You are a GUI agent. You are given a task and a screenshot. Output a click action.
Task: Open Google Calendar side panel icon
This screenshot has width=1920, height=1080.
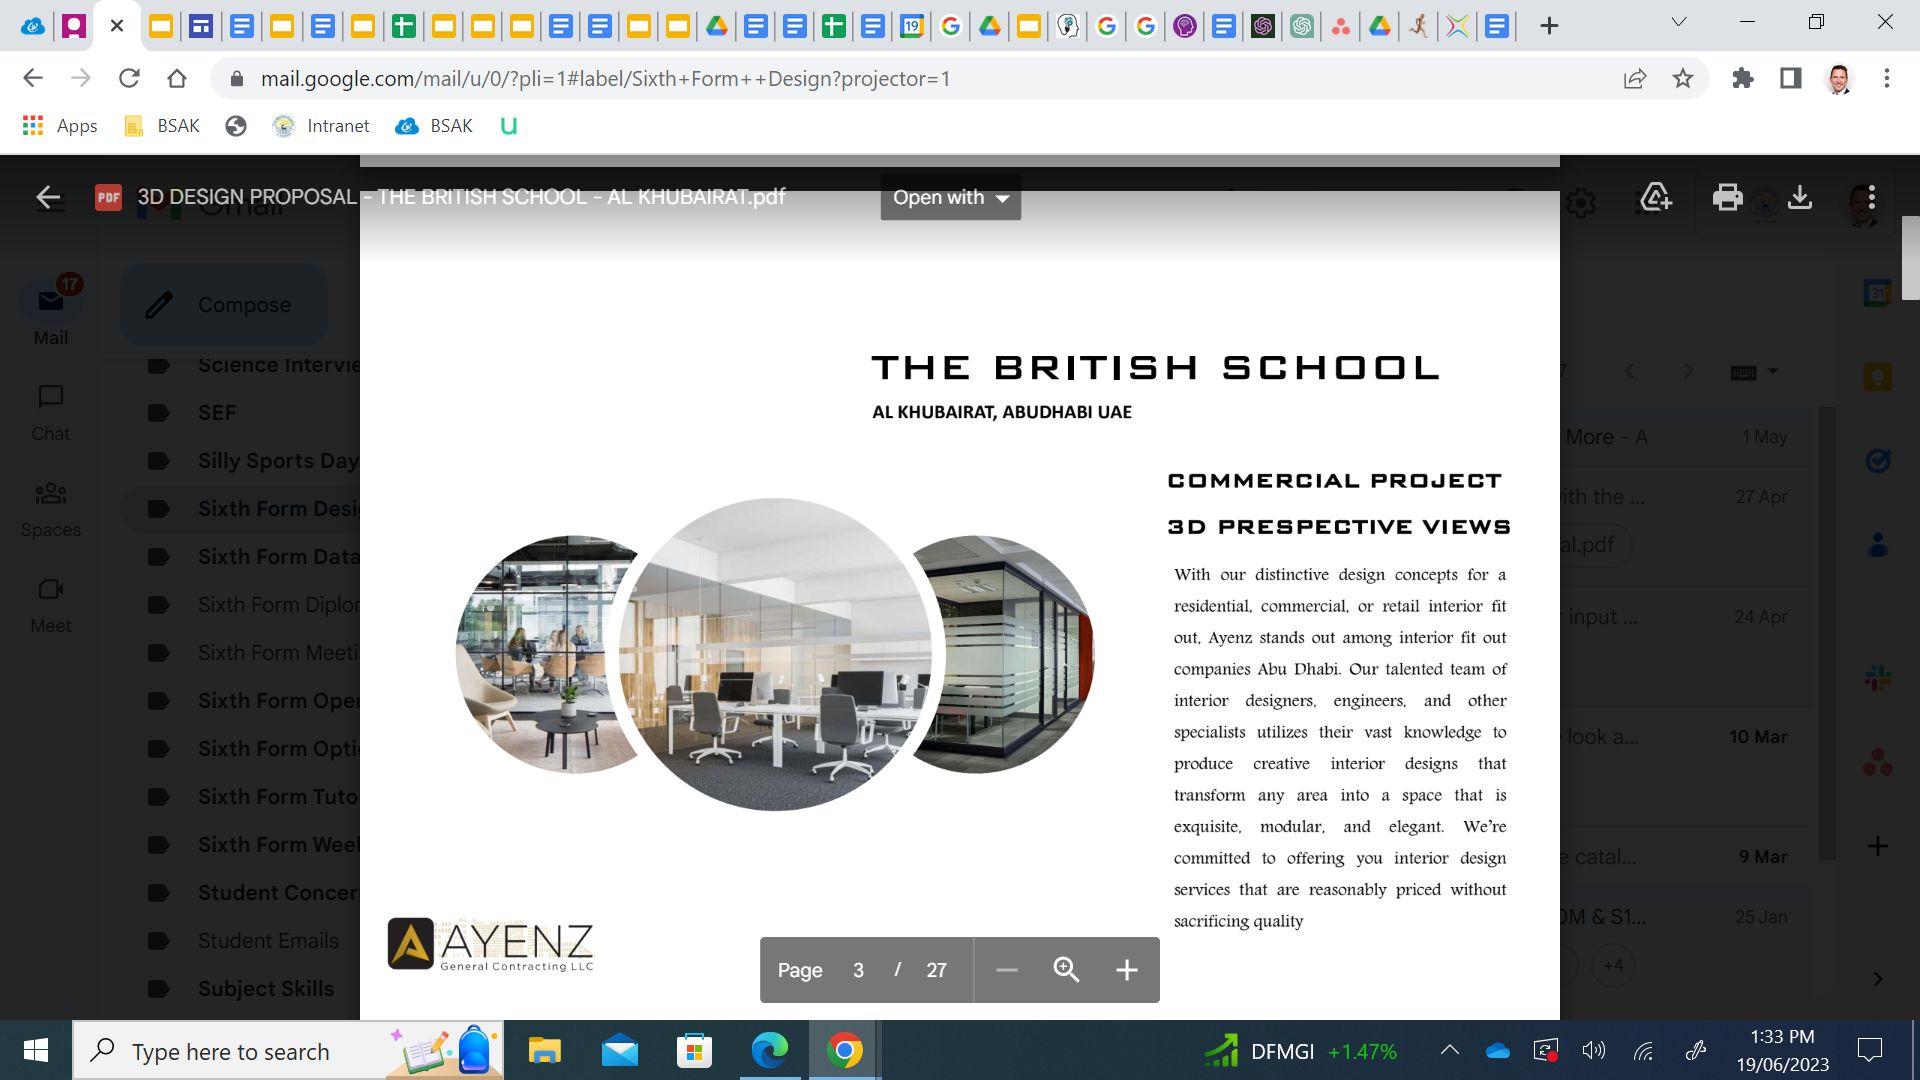[1877, 293]
